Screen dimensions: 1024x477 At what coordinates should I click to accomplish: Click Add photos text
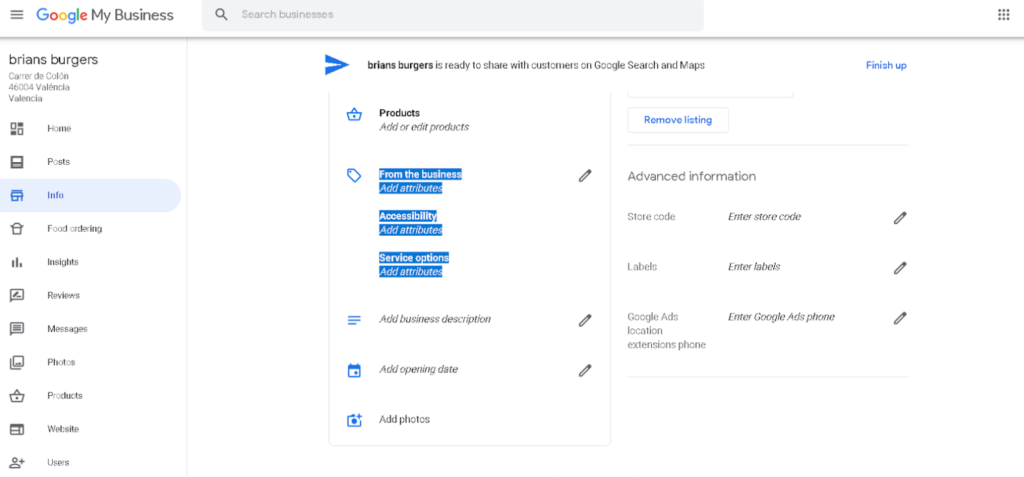pos(404,419)
